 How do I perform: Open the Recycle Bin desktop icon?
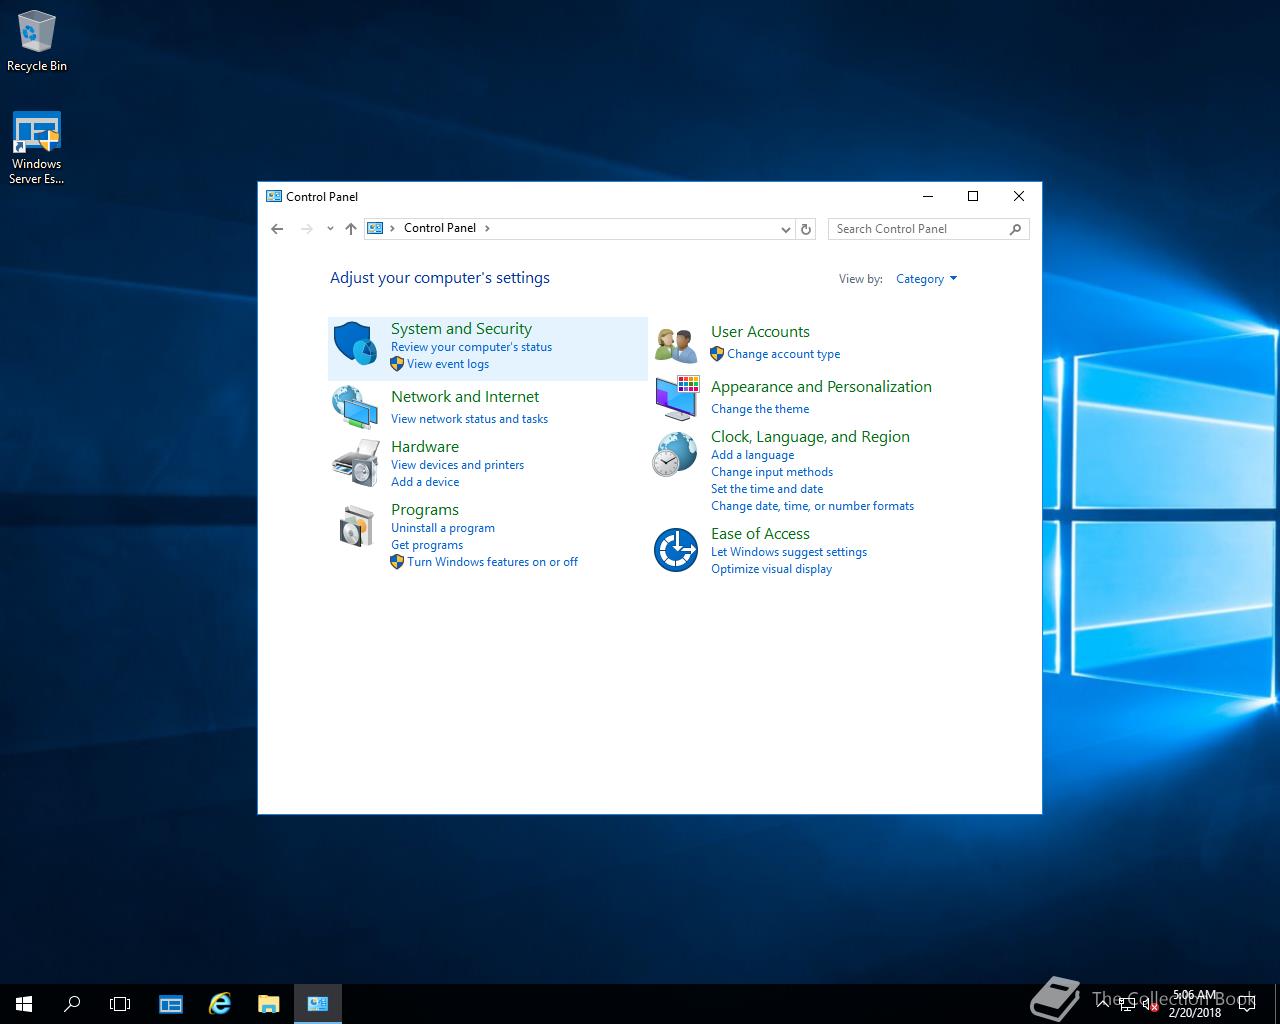click(37, 42)
